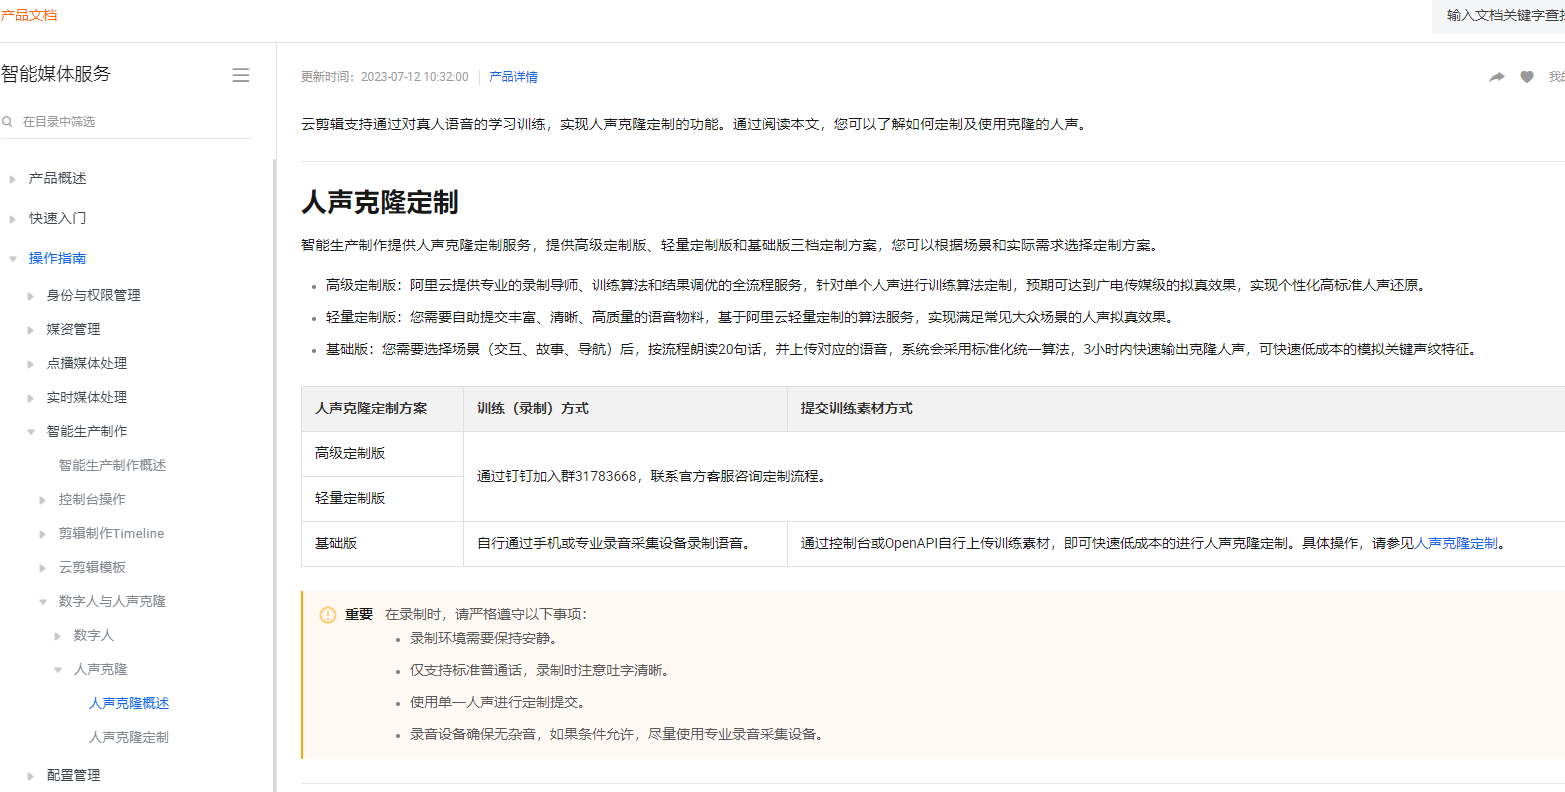Expand the 数字人 arrow
Viewport: 1565px width, 792px height.
pos(58,636)
